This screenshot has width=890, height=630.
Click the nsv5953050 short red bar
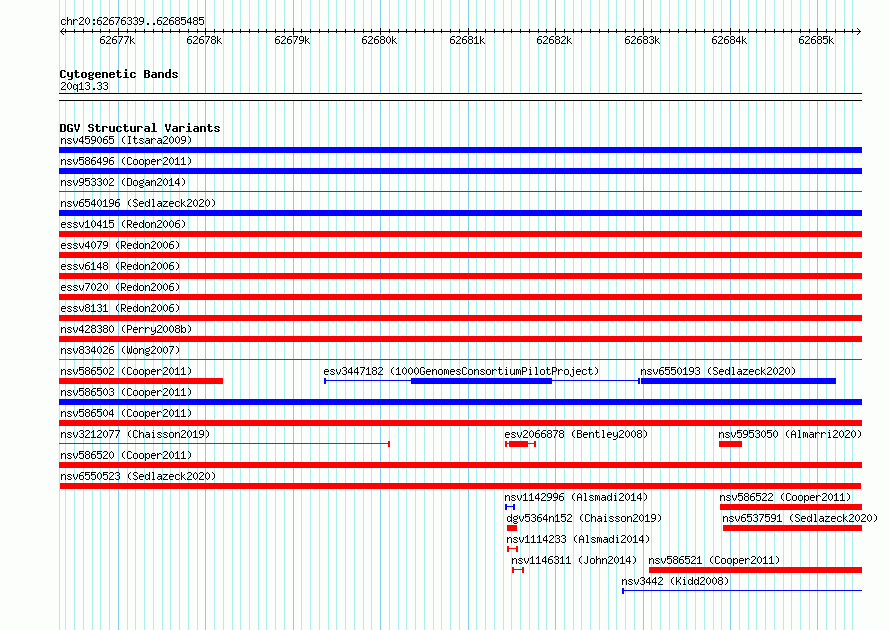point(731,444)
